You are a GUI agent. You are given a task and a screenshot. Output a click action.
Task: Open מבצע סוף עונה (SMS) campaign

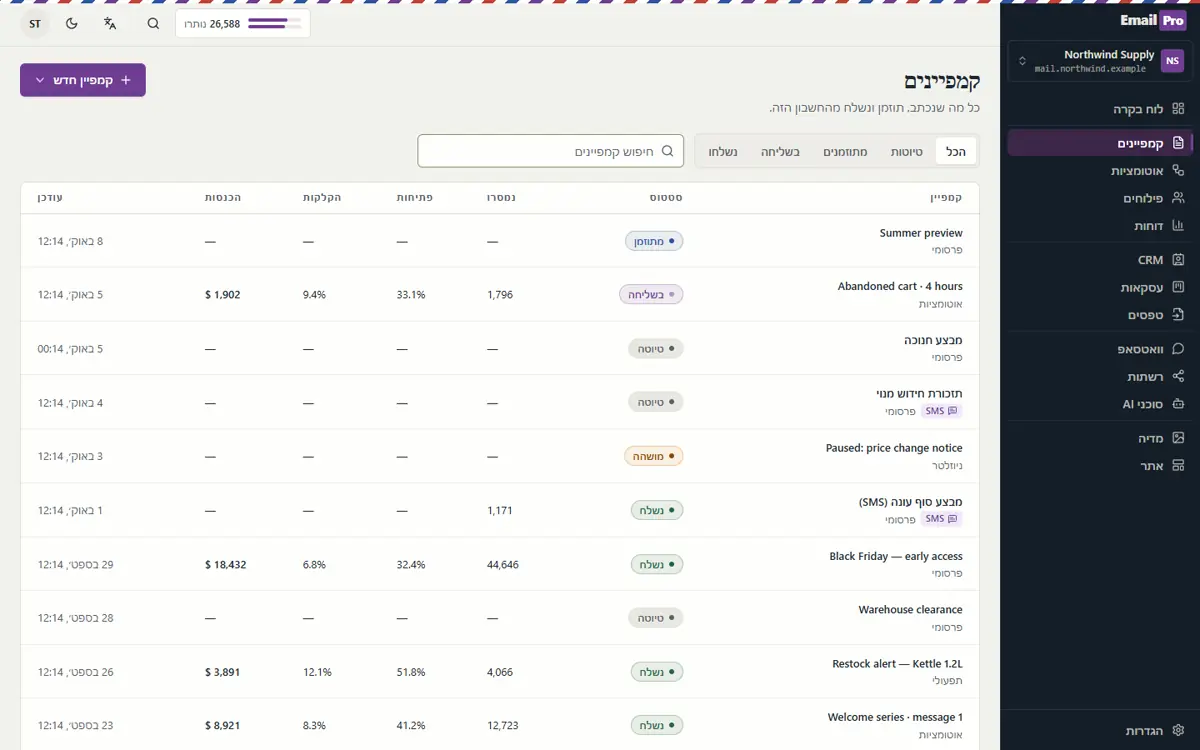[911, 502]
